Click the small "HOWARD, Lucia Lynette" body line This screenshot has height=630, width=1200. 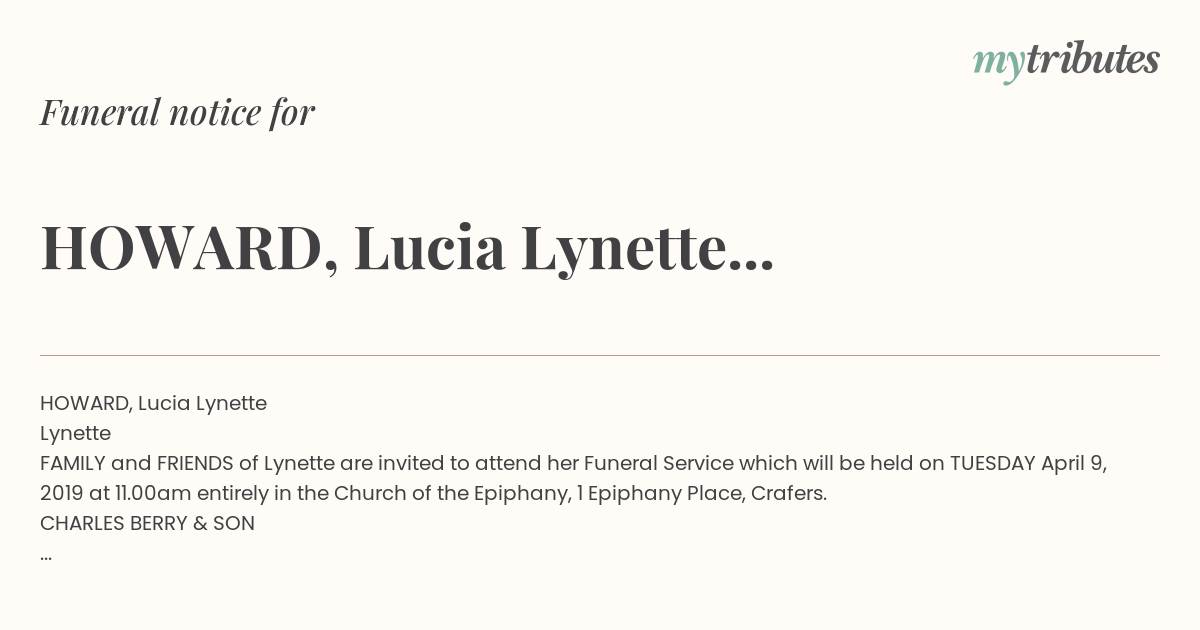click(153, 404)
